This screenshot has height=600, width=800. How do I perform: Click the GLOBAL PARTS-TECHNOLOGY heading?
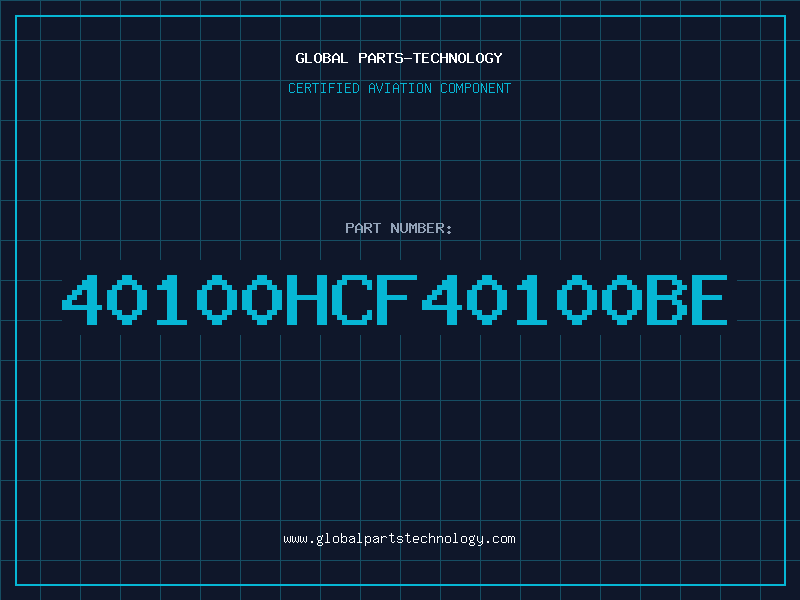click(x=399, y=58)
